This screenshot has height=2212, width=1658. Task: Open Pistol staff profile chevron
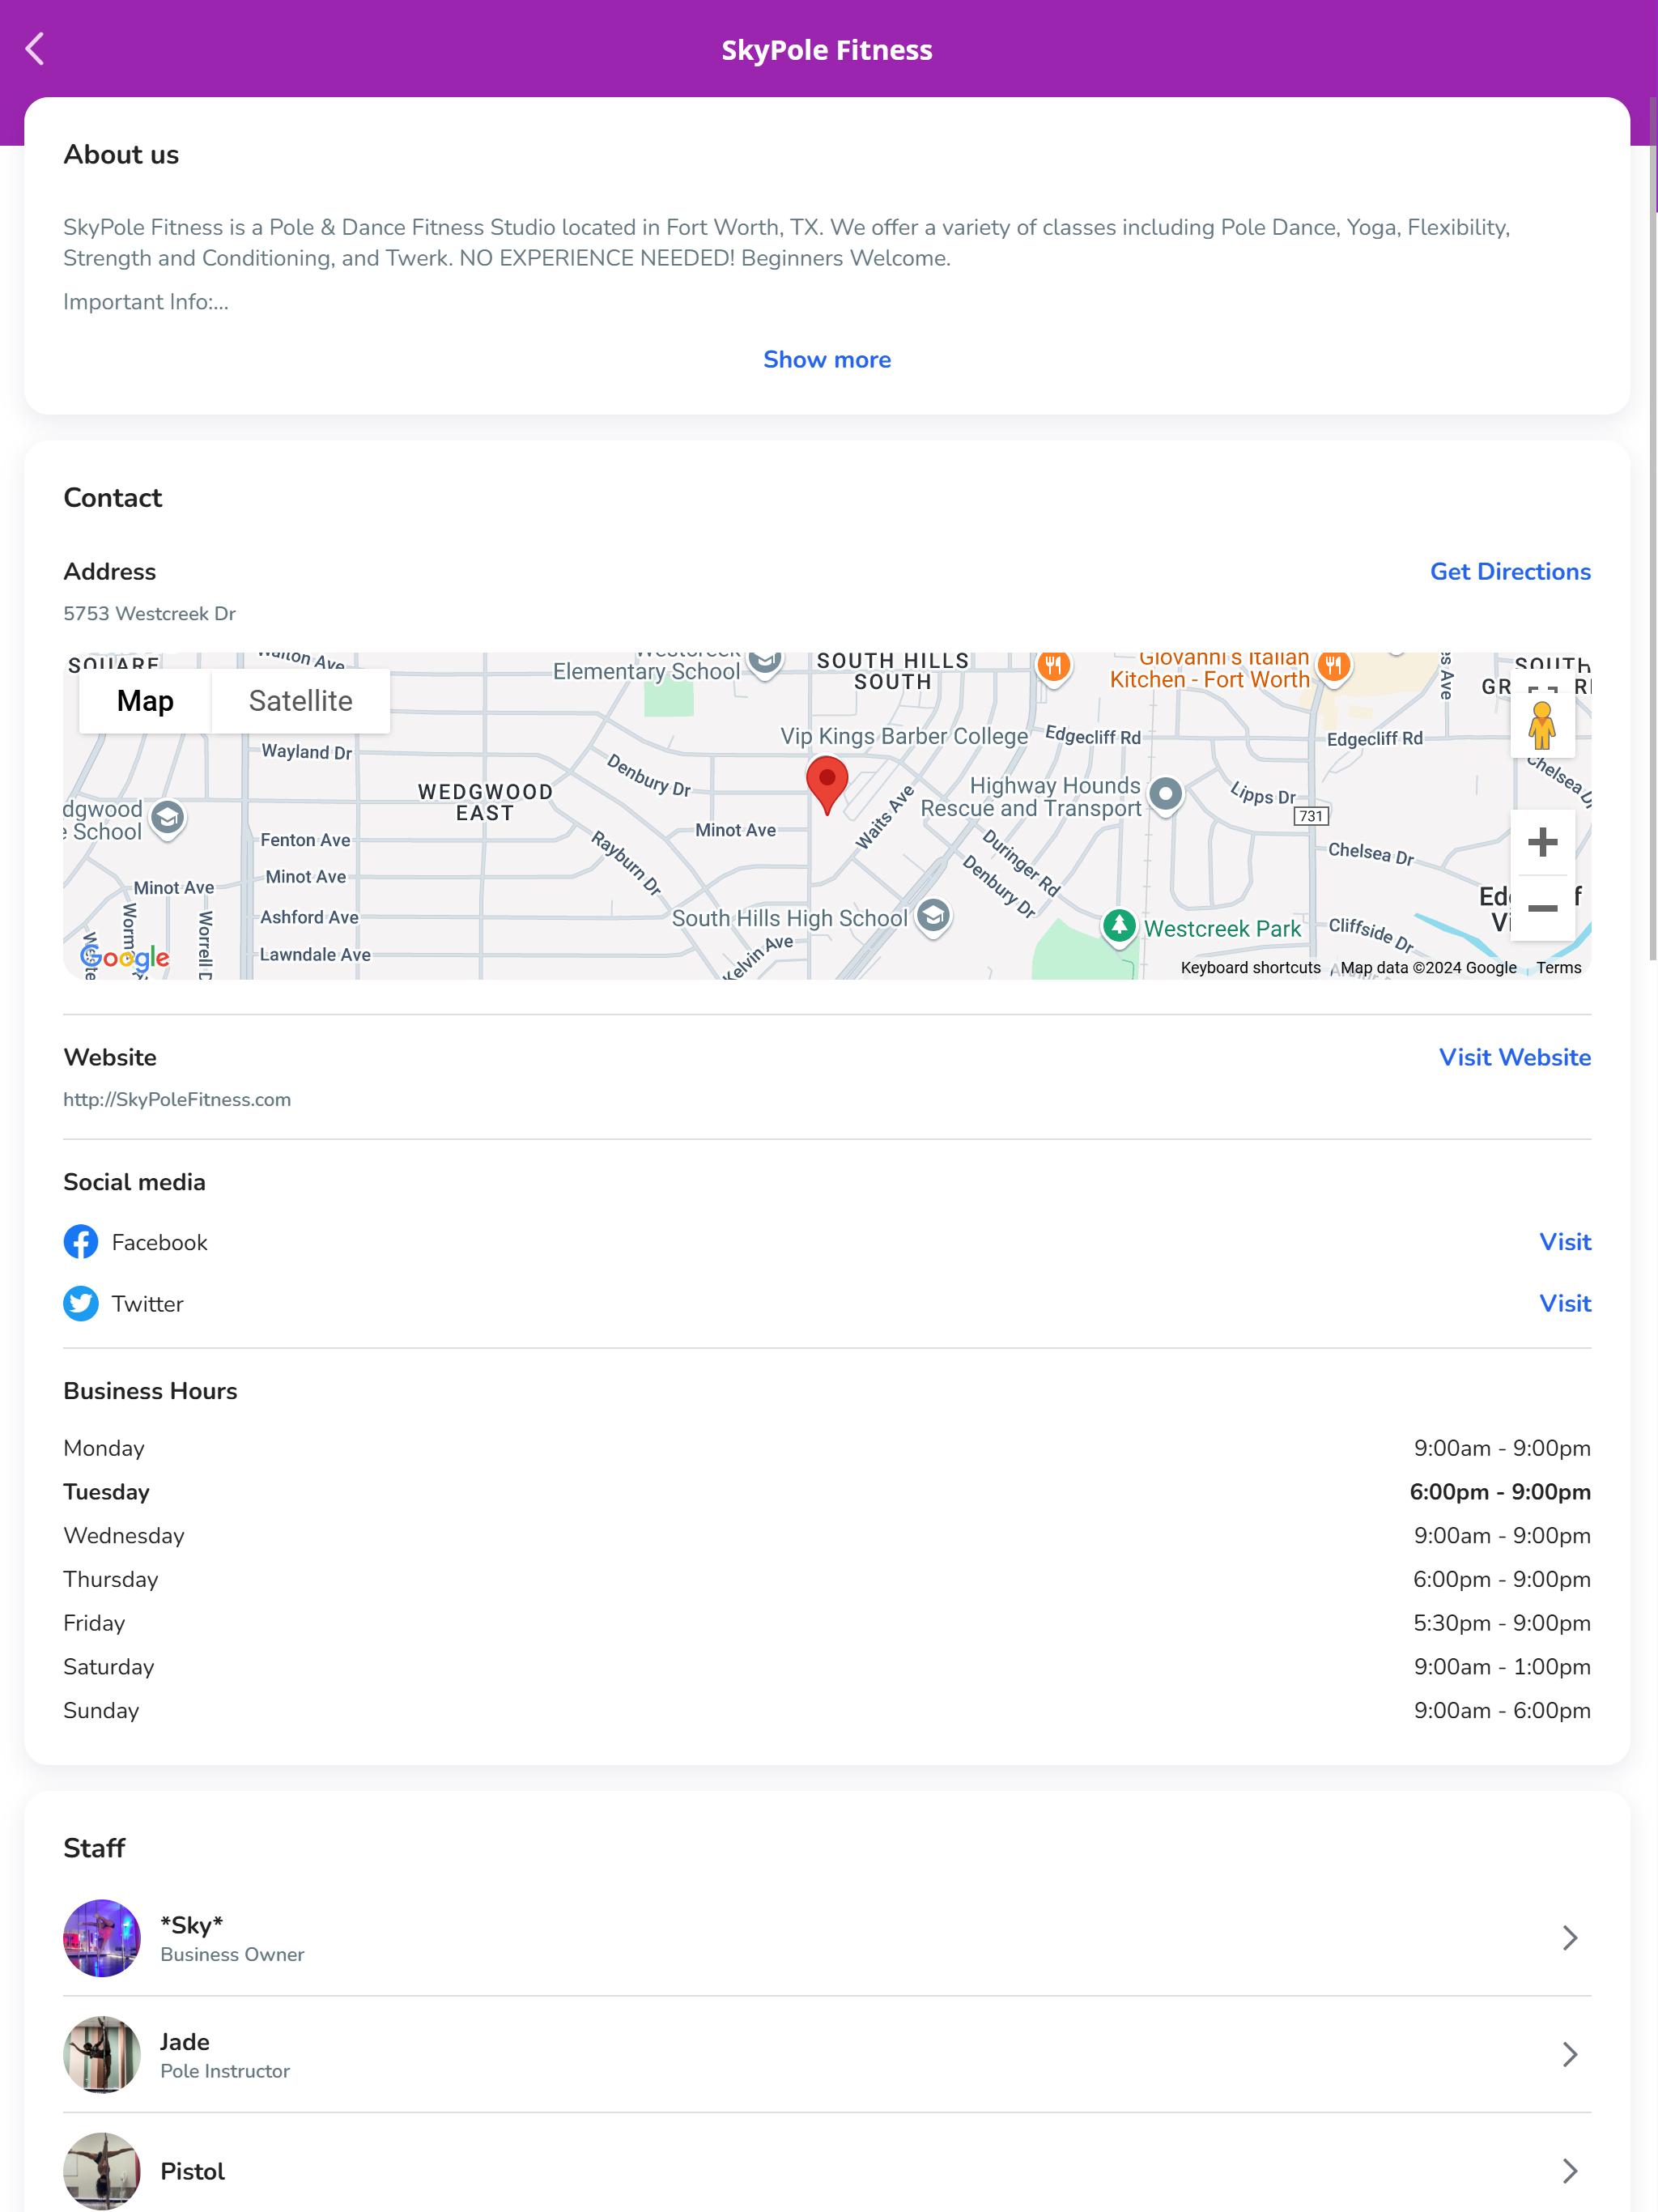tap(1570, 2171)
